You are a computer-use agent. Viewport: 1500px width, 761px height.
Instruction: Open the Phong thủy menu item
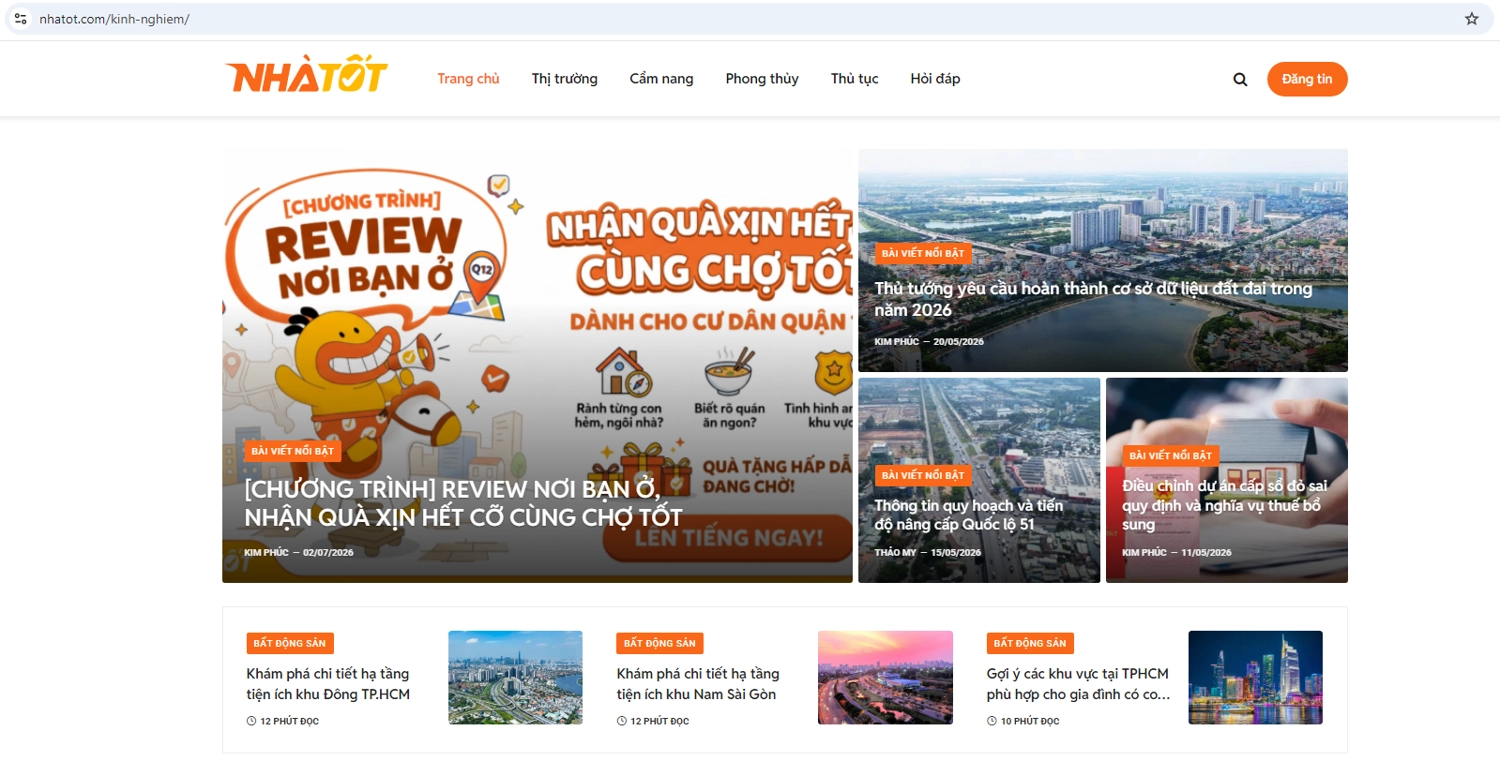coord(762,79)
